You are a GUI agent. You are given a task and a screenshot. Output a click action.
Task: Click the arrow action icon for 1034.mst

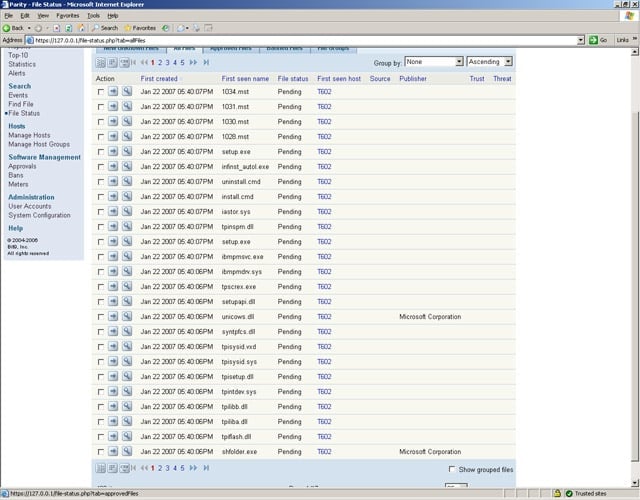(x=113, y=91)
